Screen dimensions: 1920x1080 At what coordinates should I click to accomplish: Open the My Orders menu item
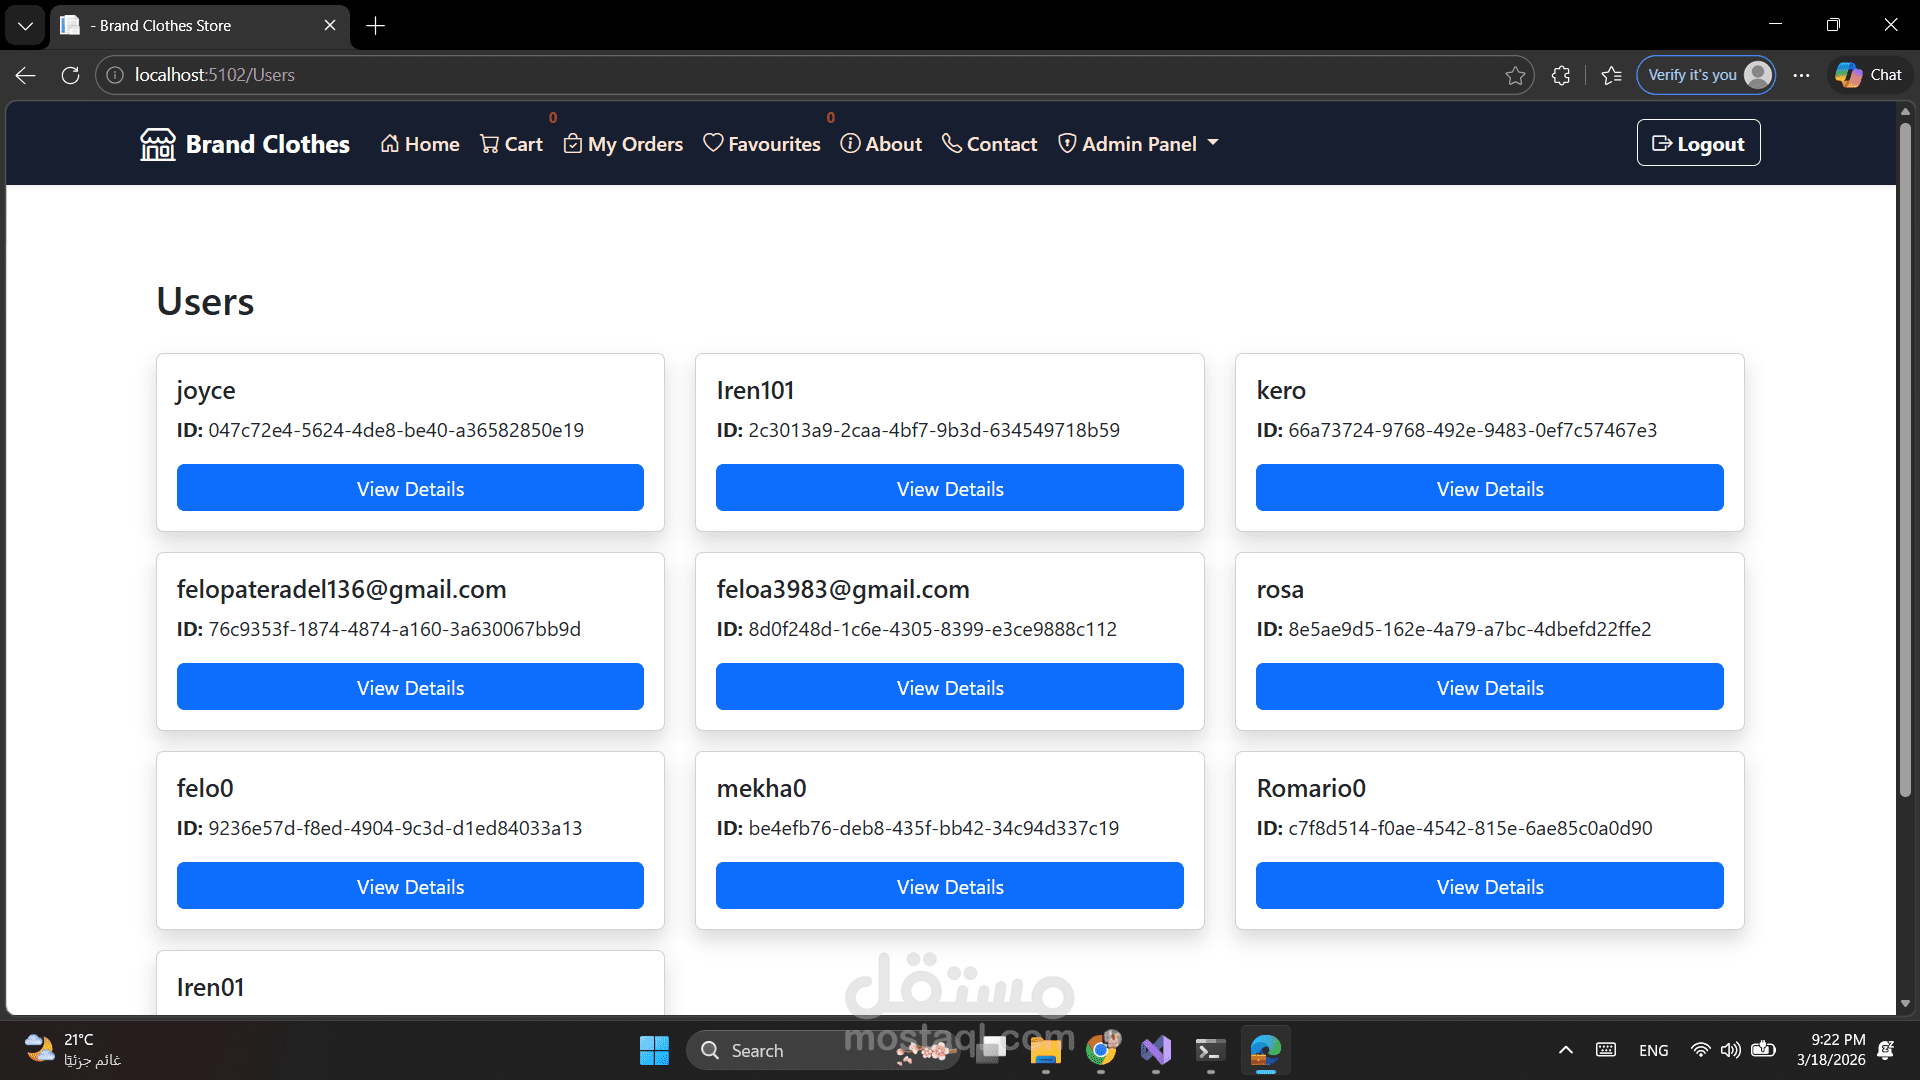[x=623, y=144]
